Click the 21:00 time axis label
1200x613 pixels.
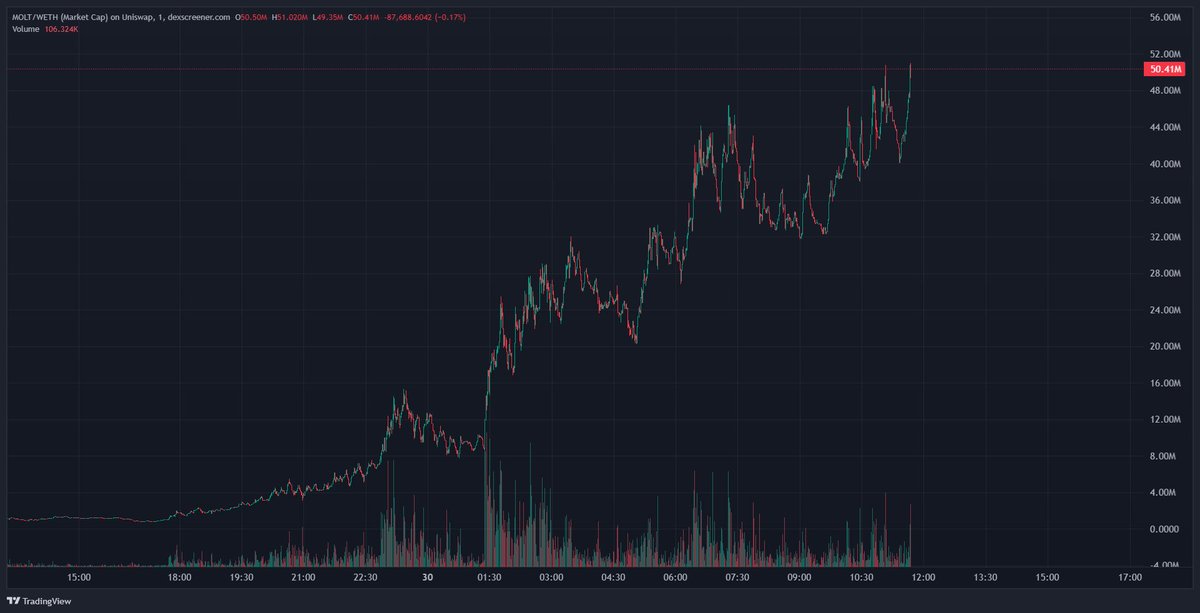click(x=303, y=577)
